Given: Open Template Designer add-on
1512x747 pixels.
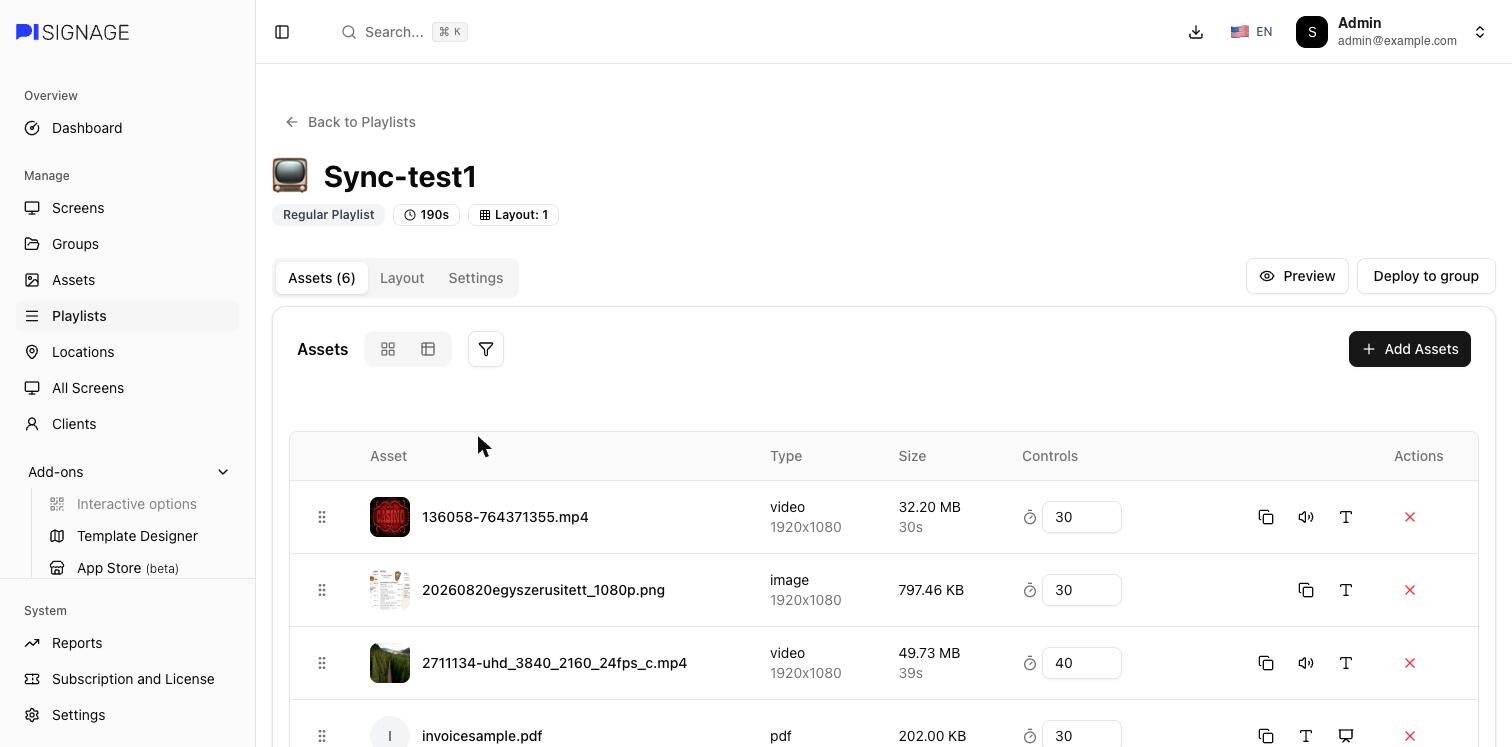Looking at the screenshot, I should 138,536.
